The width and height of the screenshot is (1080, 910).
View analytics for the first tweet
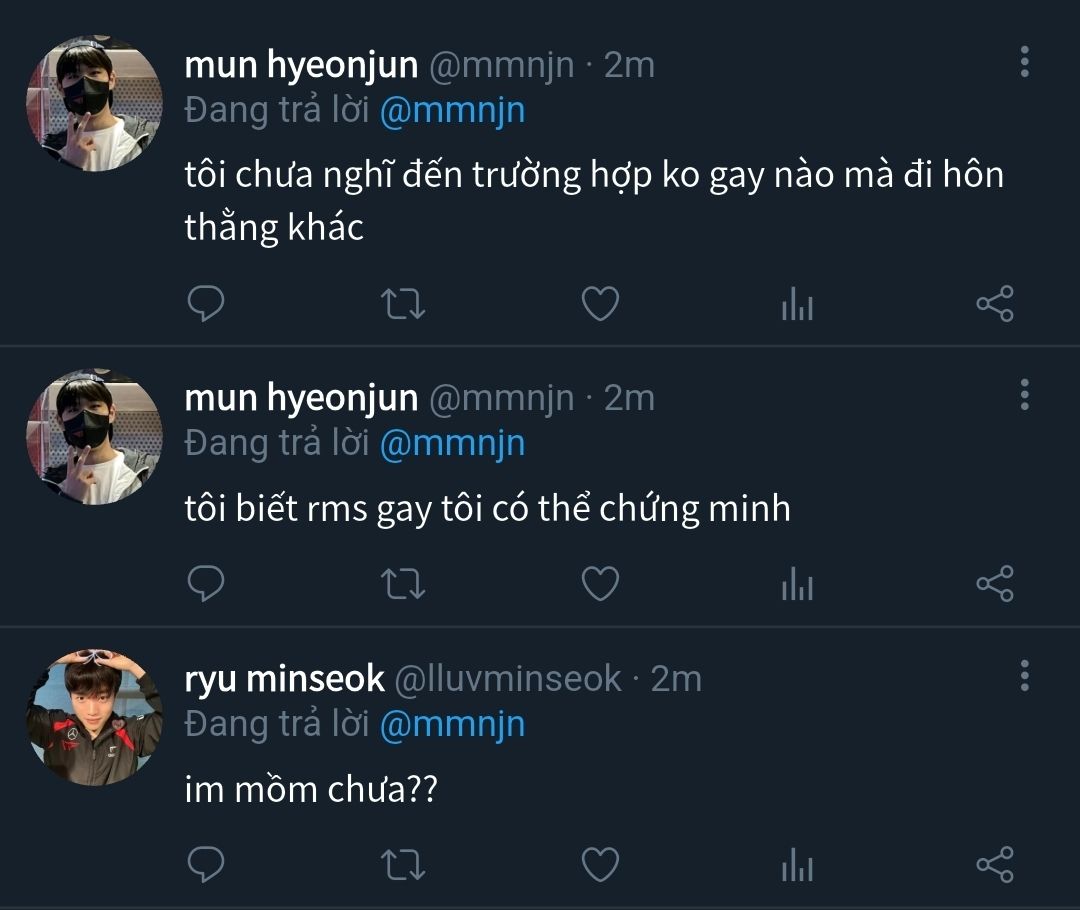point(797,304)
